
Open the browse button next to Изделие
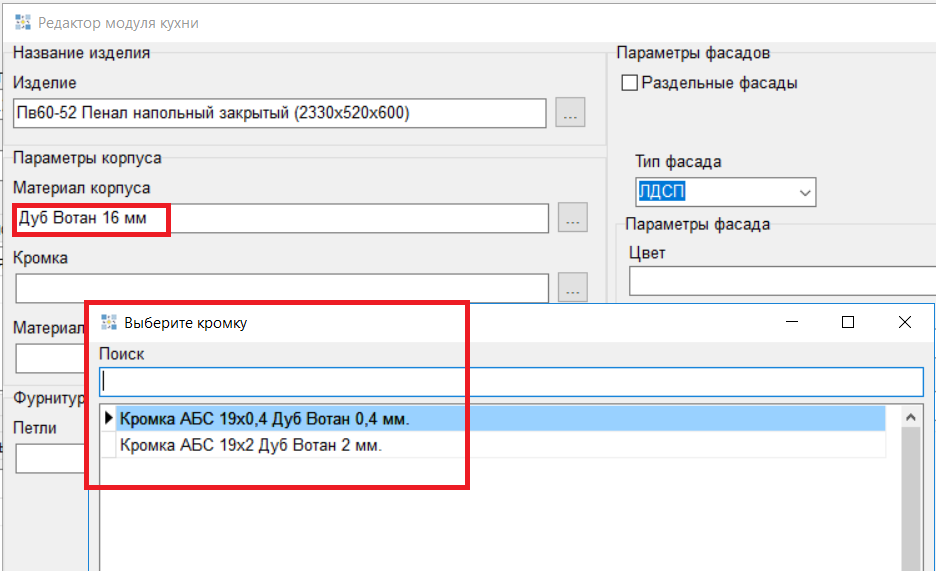[570, 113]
